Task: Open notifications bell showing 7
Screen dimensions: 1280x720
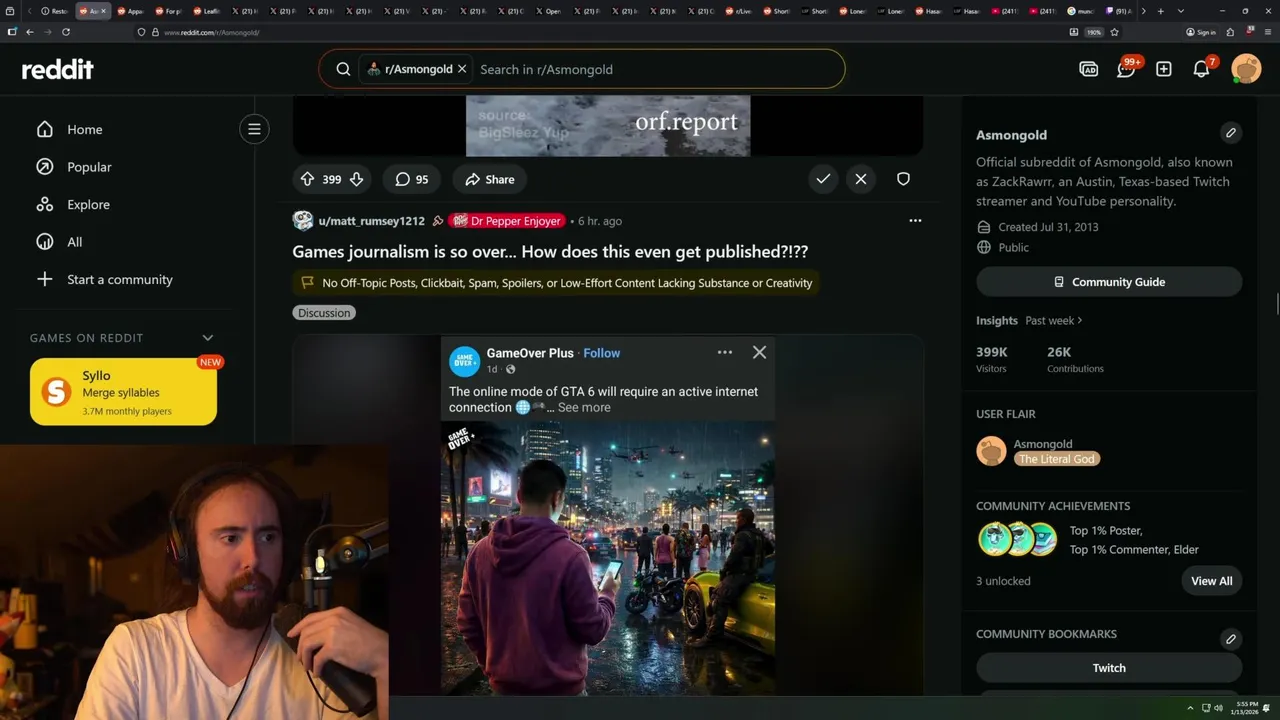Action: coord(1202,69)
